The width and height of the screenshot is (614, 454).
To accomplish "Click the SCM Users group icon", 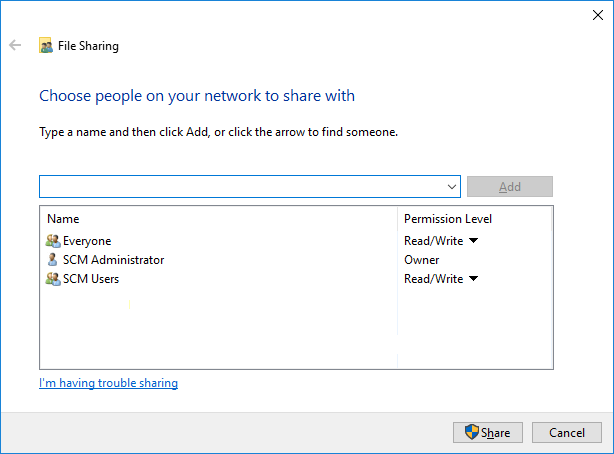I will point(53,279).
